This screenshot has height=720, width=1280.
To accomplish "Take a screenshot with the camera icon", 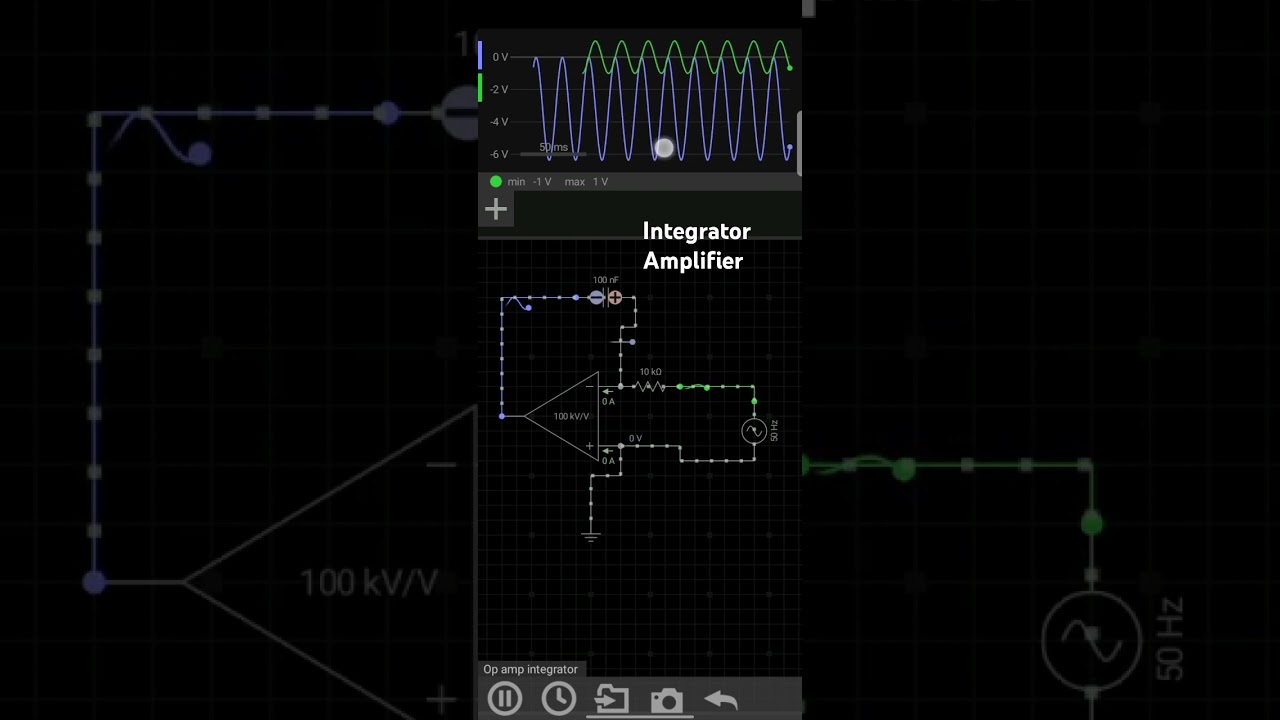I will (666, 699).
